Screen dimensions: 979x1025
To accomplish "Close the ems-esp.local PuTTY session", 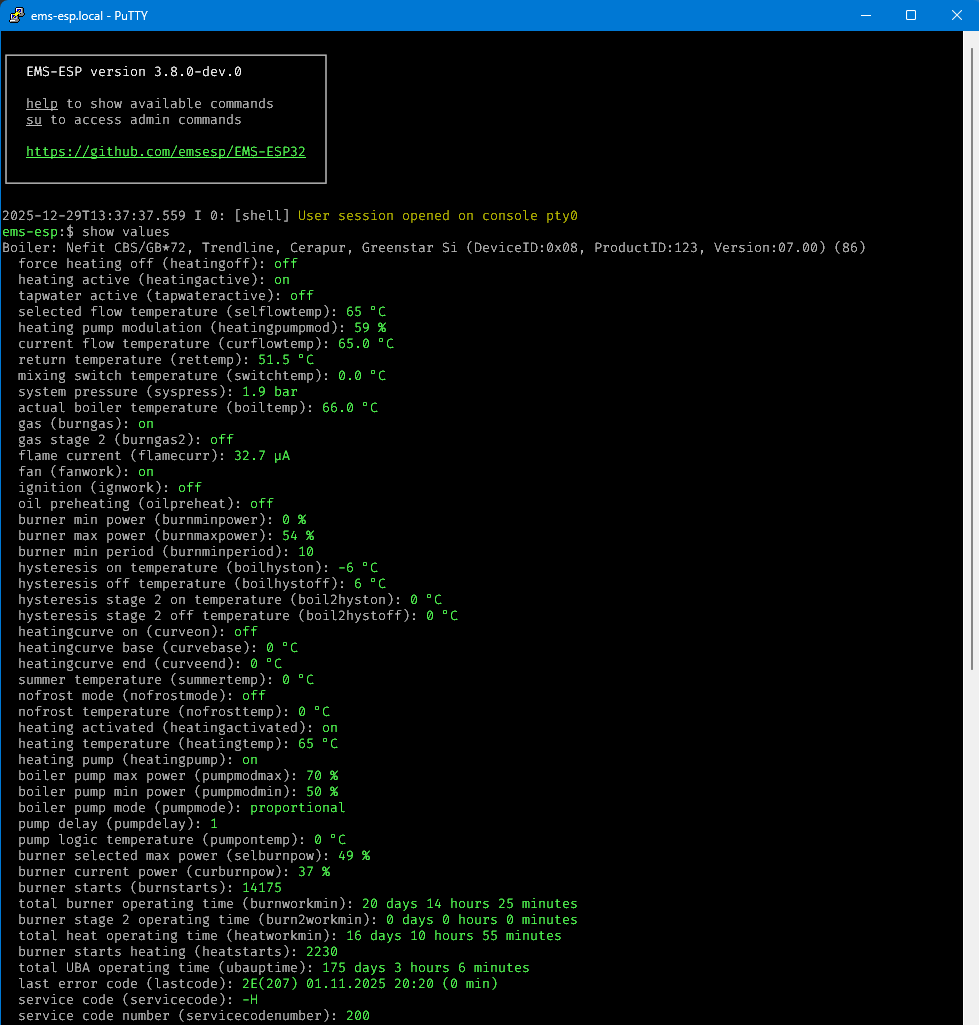I will tap(956, 16).
